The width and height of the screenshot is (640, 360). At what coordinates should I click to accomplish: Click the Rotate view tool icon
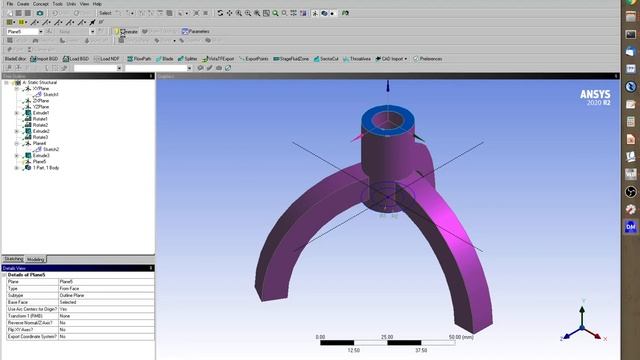point(220,13)
